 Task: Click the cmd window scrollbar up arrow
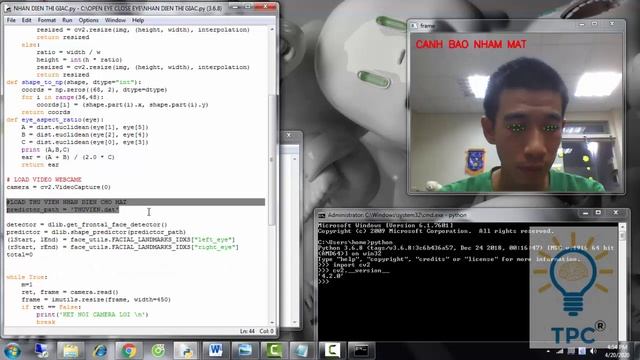(x=622, y=227)
